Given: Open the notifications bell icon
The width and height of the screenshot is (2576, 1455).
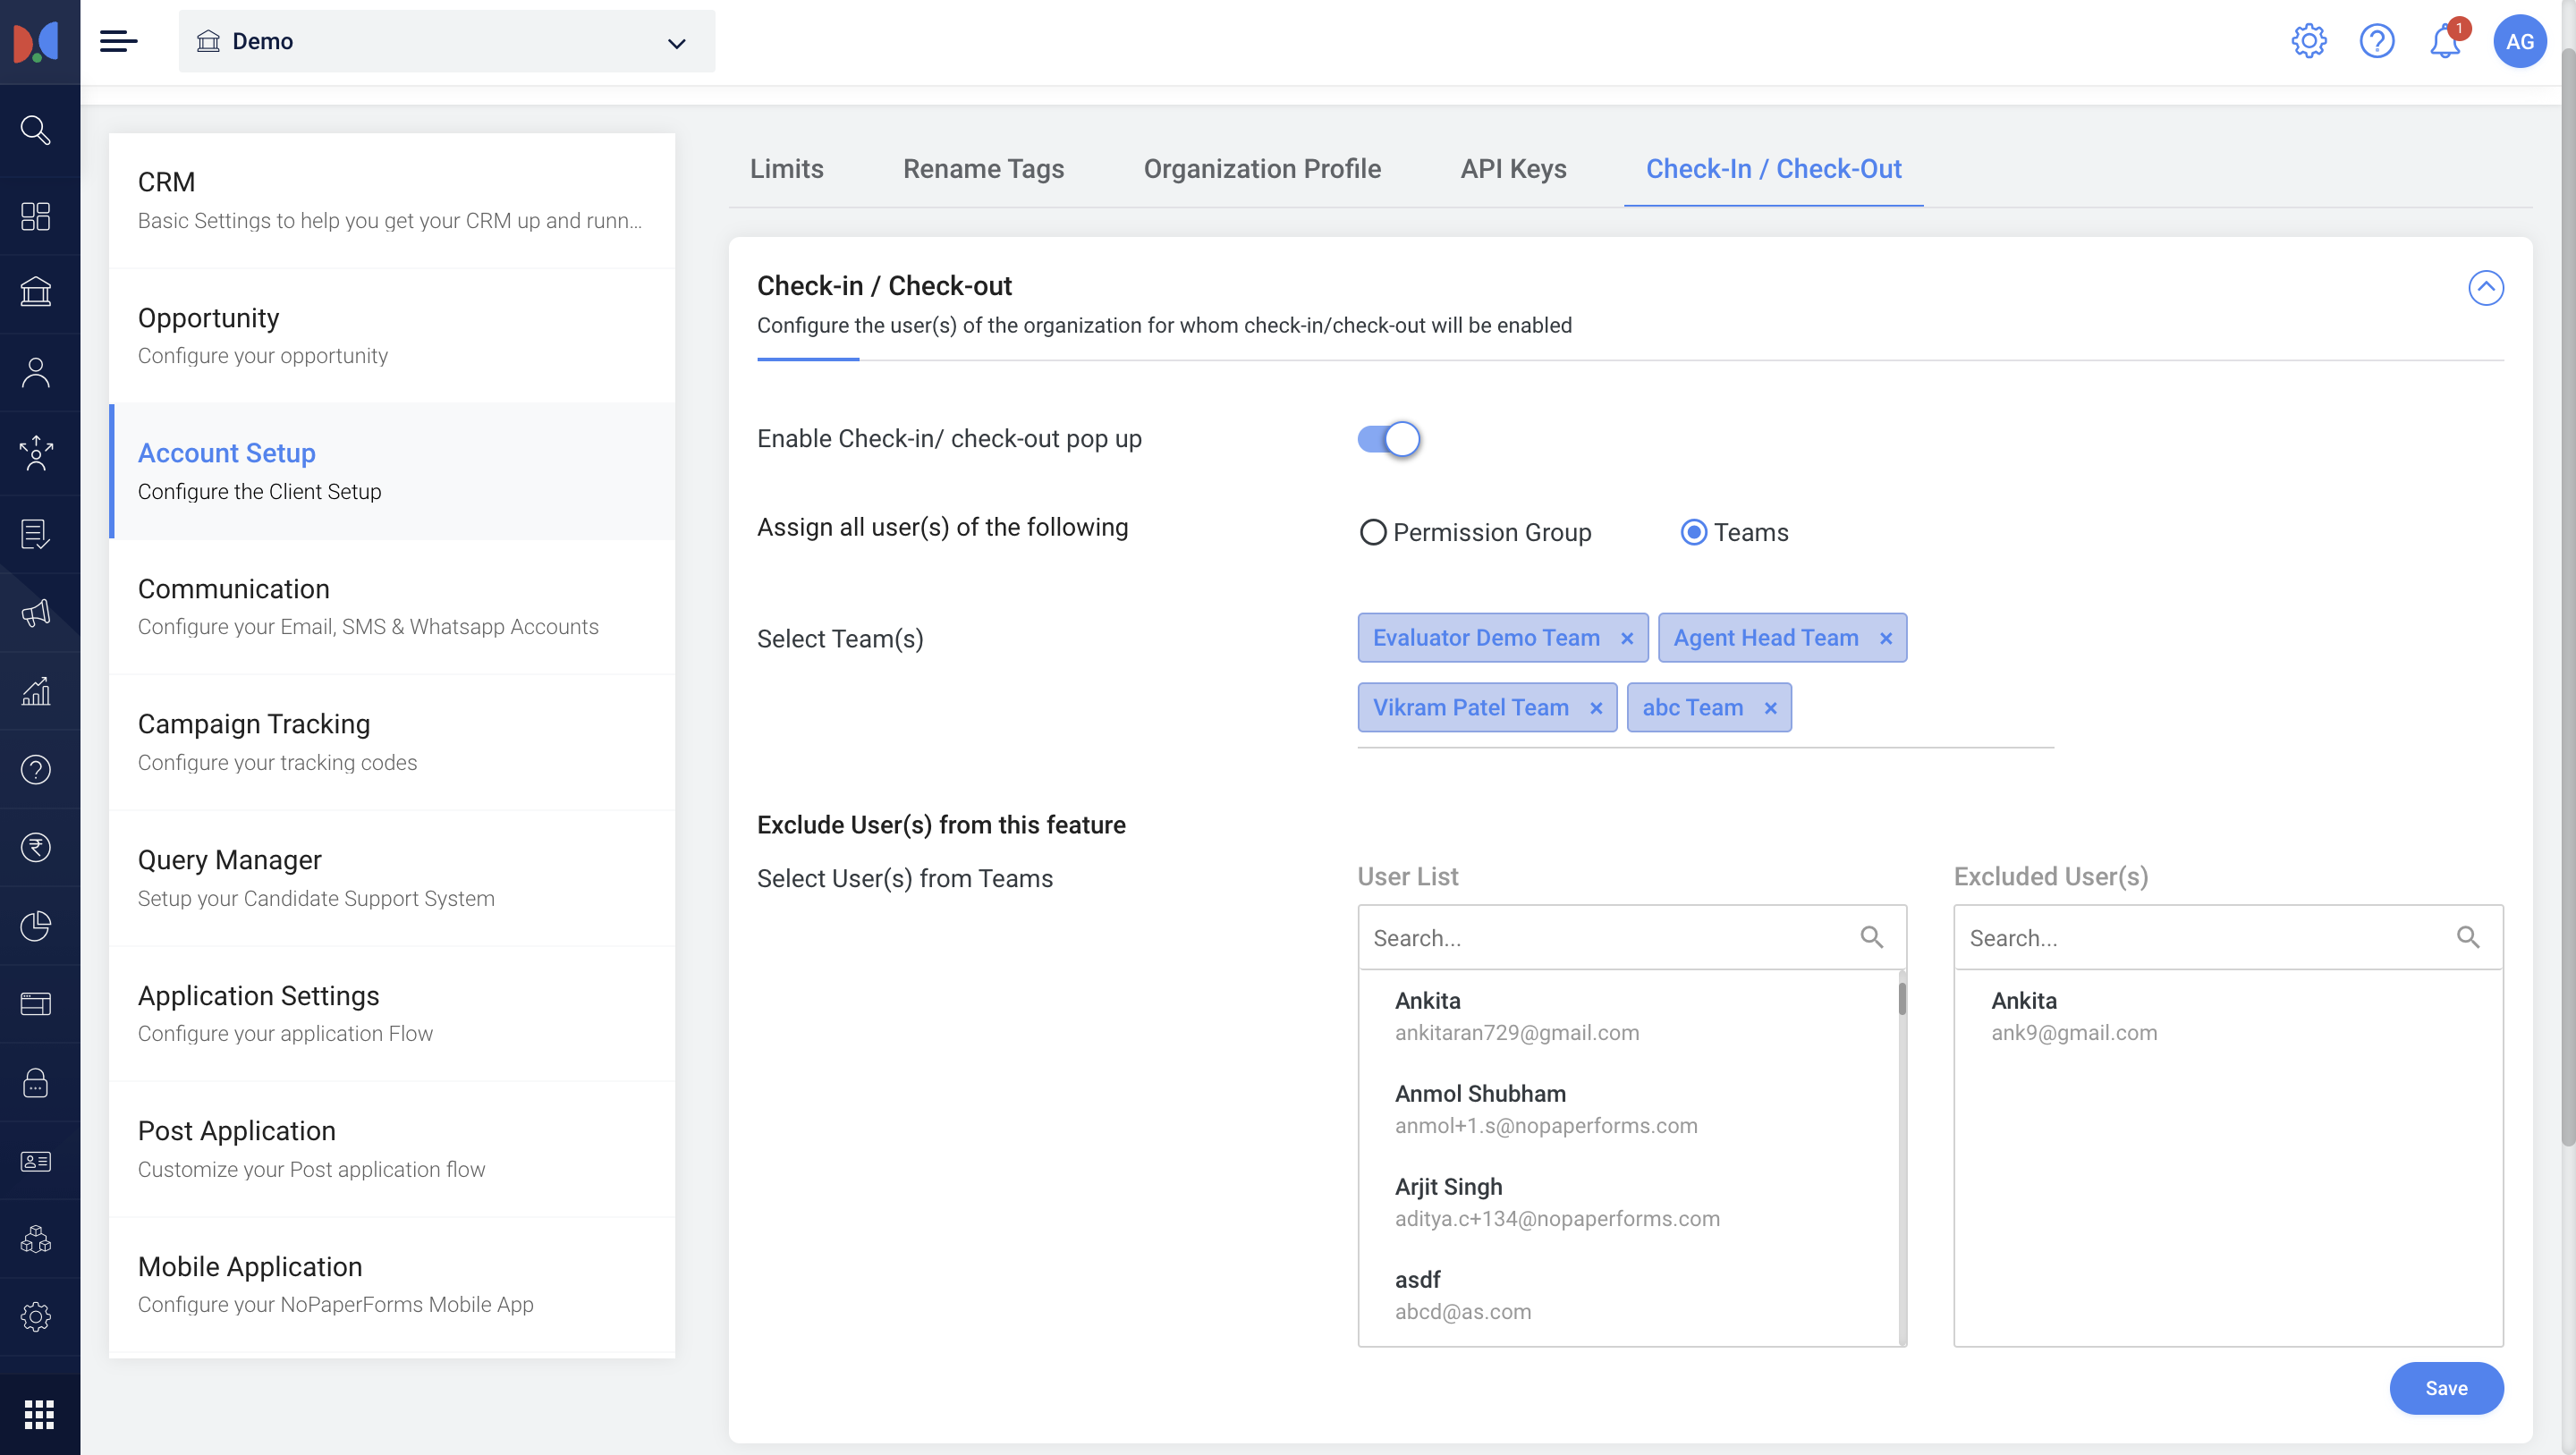Looking at the screenshot, I should click(x=2446, y=41).
